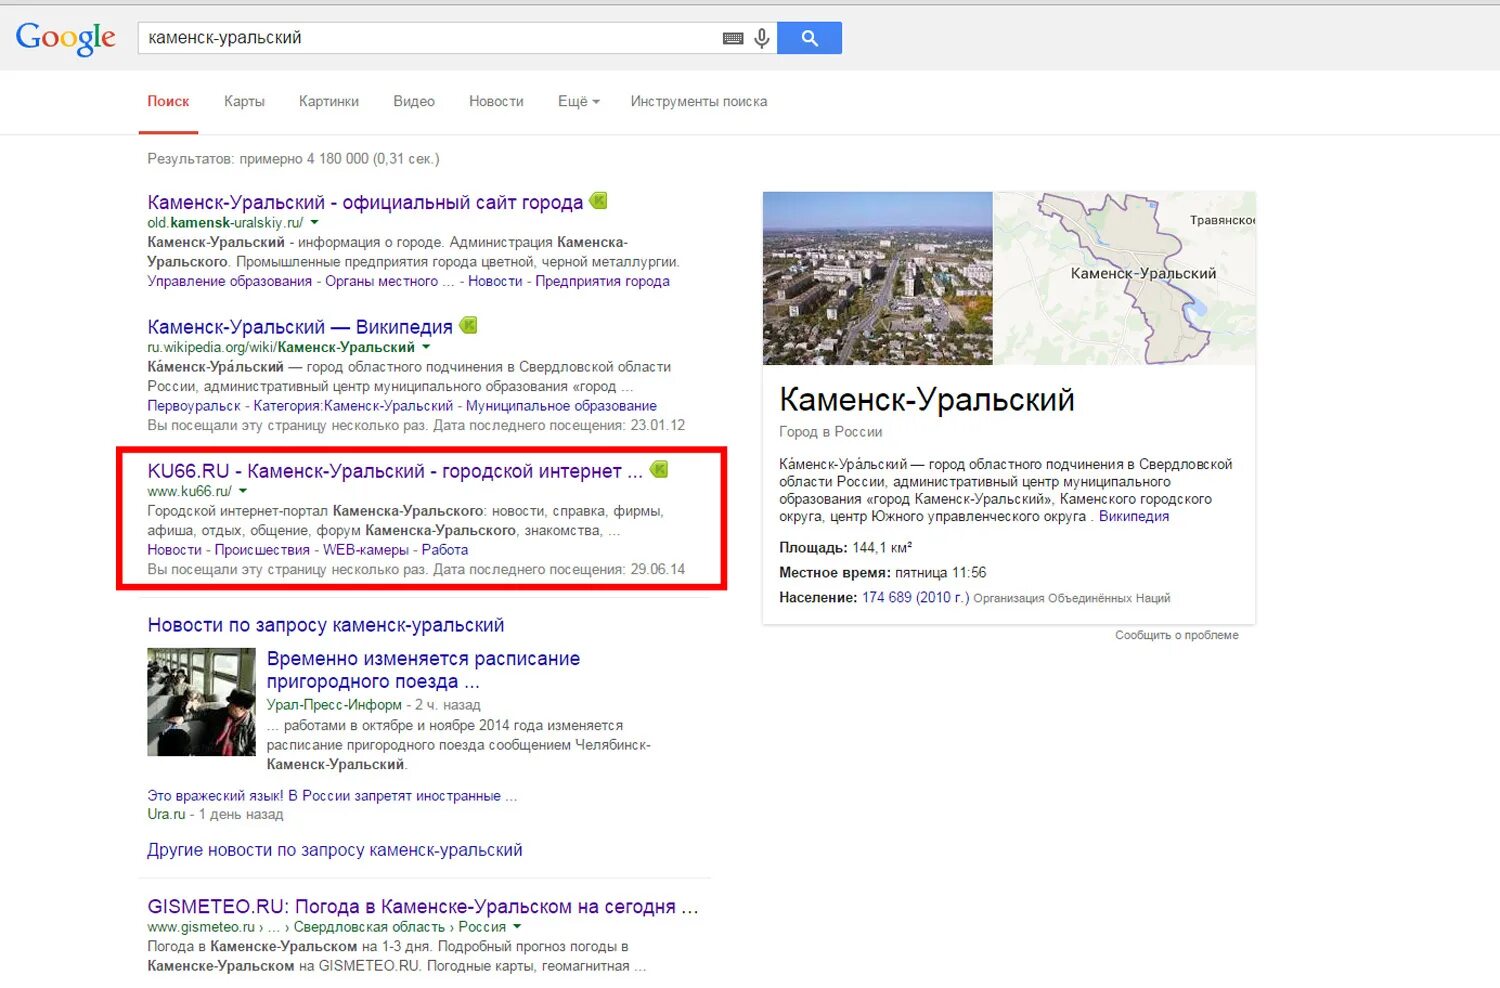The height and width of the screenshot is (988, 1500).
Task: Open Другие новости по запросу link
Action: 335,850
